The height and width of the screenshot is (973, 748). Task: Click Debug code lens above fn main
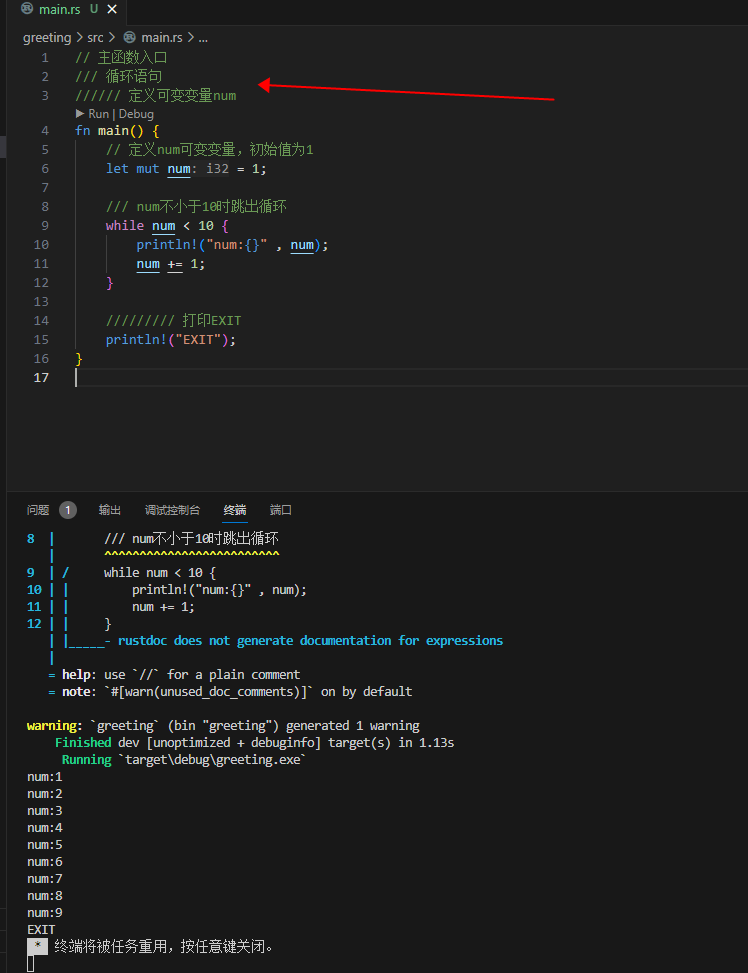coord(136,114)
